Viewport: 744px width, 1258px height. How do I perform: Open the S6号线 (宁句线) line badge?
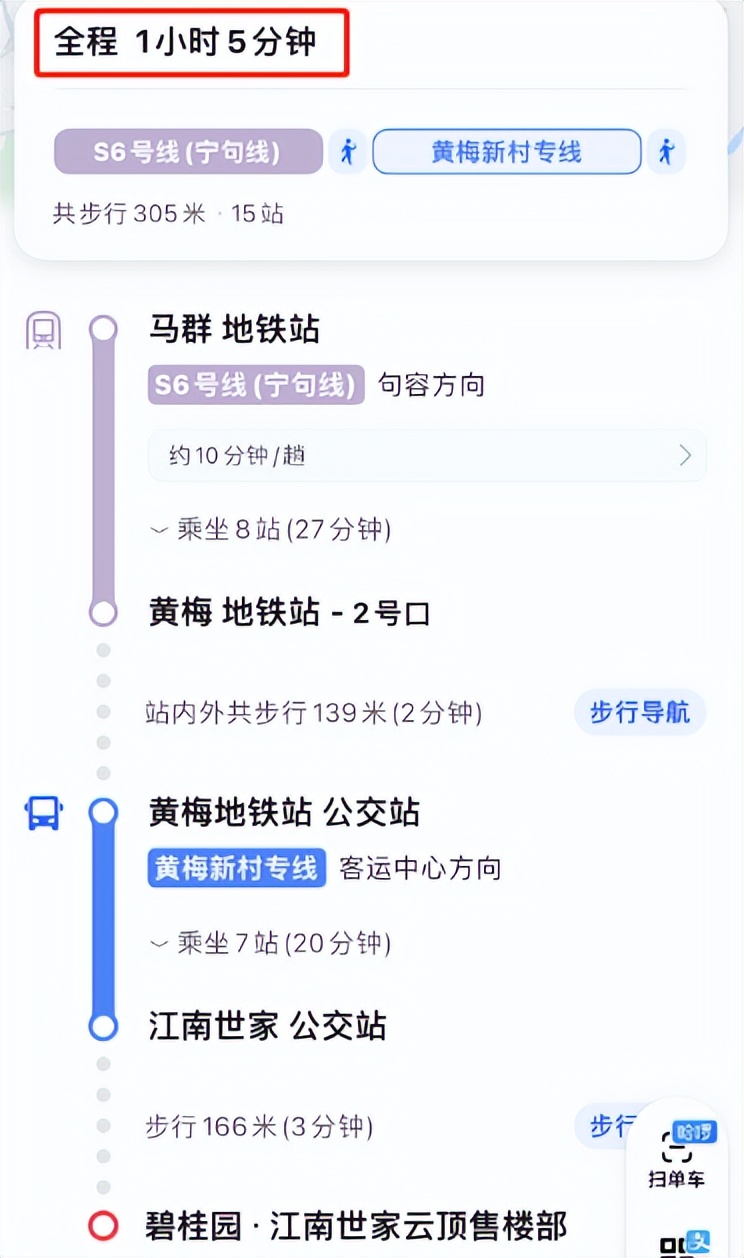[x=187, y=152]
